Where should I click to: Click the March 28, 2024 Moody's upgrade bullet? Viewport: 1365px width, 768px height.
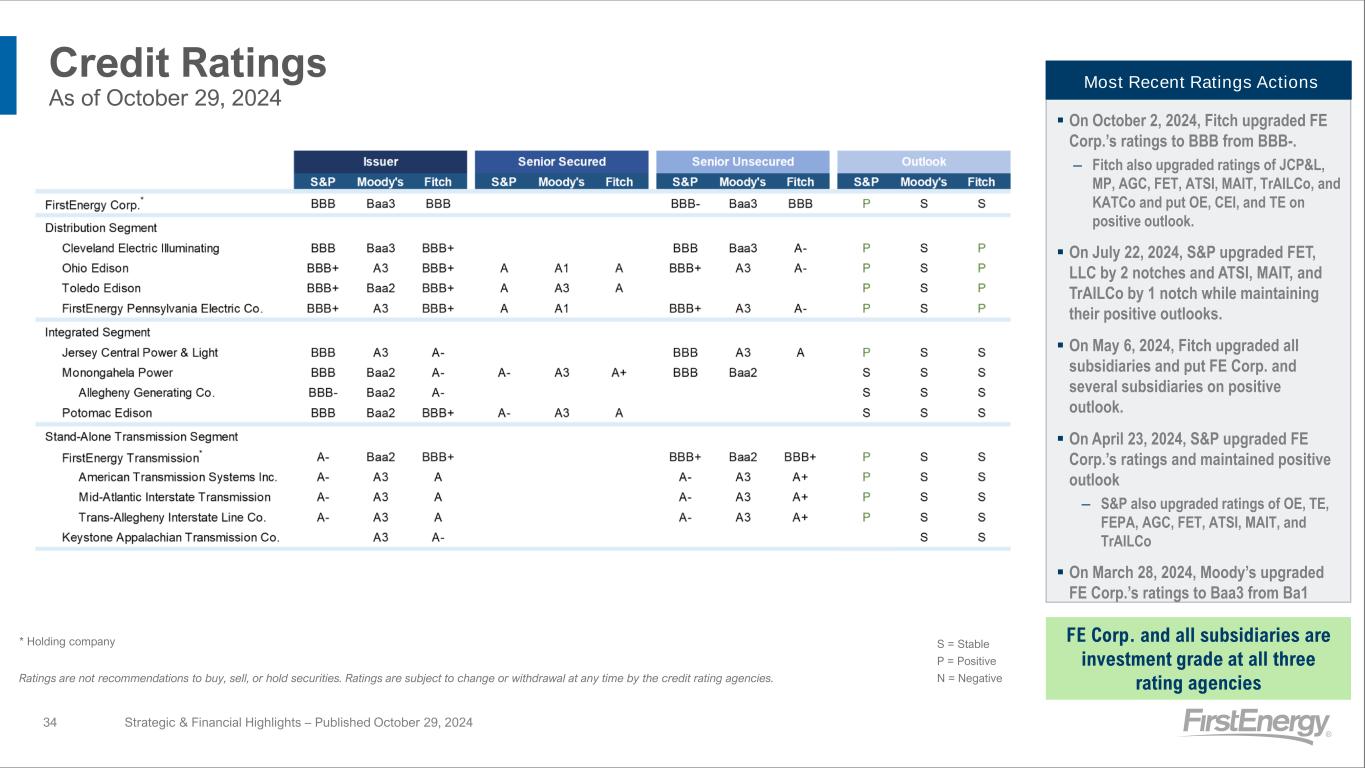click(1198, 582)
